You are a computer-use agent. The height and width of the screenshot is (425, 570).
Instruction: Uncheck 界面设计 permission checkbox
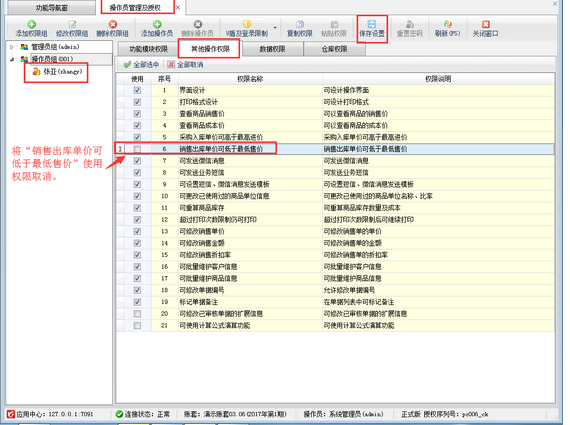point(137,90)
